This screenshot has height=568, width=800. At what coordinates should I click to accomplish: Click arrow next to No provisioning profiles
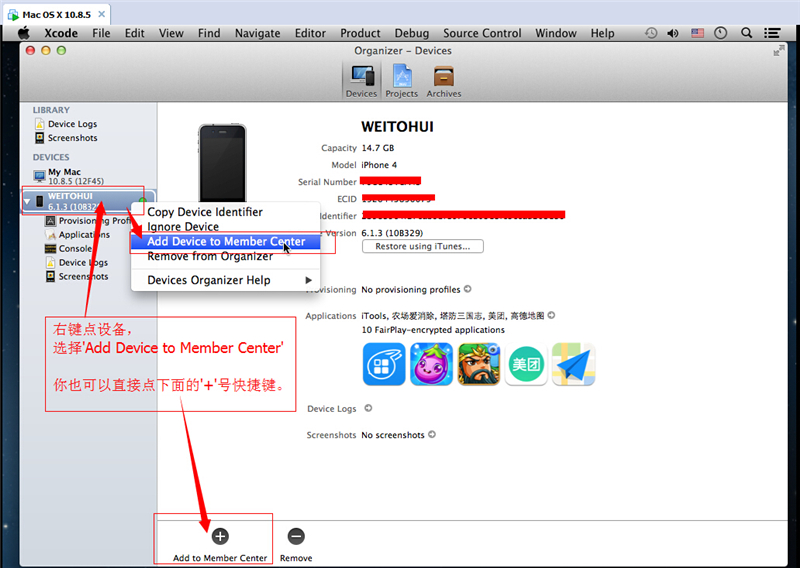tap(467, 289)
